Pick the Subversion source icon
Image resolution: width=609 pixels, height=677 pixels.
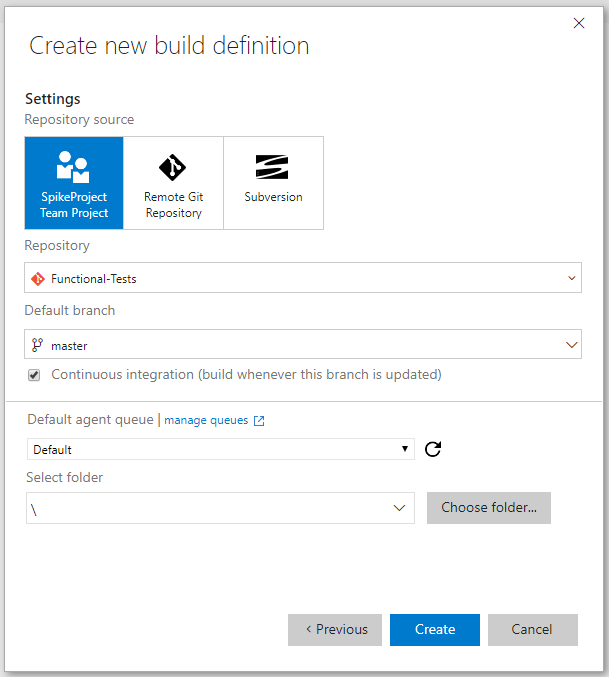coord(273,166)
